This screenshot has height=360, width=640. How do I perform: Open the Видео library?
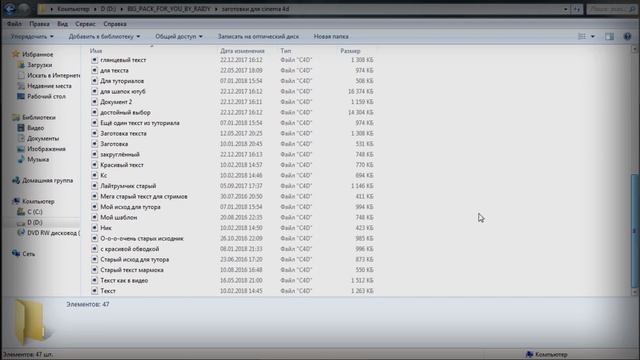(x=31, y=128)
